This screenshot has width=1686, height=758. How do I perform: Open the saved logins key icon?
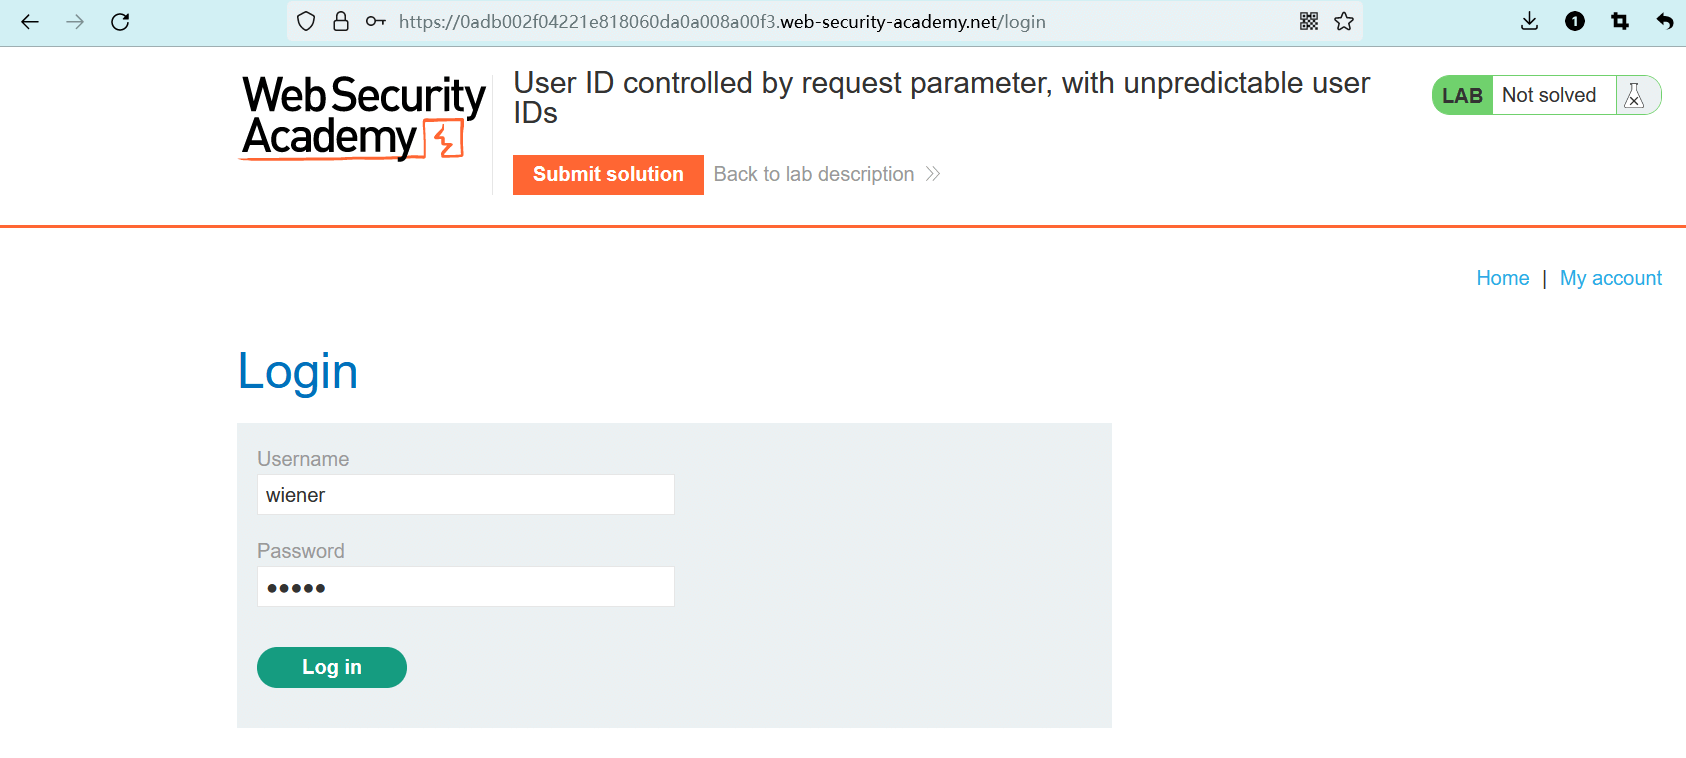click(x=375, y=22)
